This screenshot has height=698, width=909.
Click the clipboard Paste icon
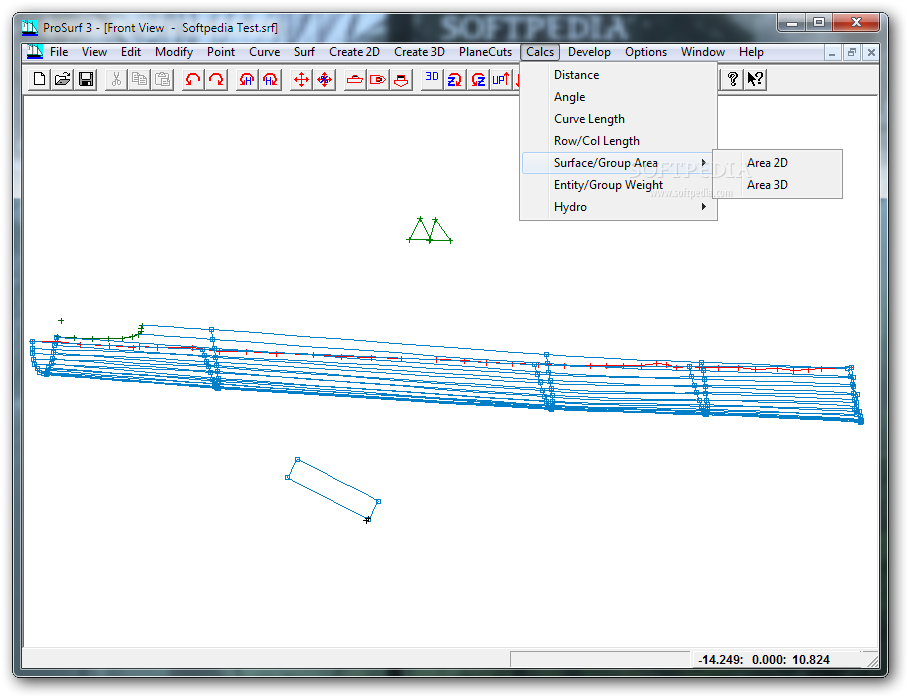(162, 79)
